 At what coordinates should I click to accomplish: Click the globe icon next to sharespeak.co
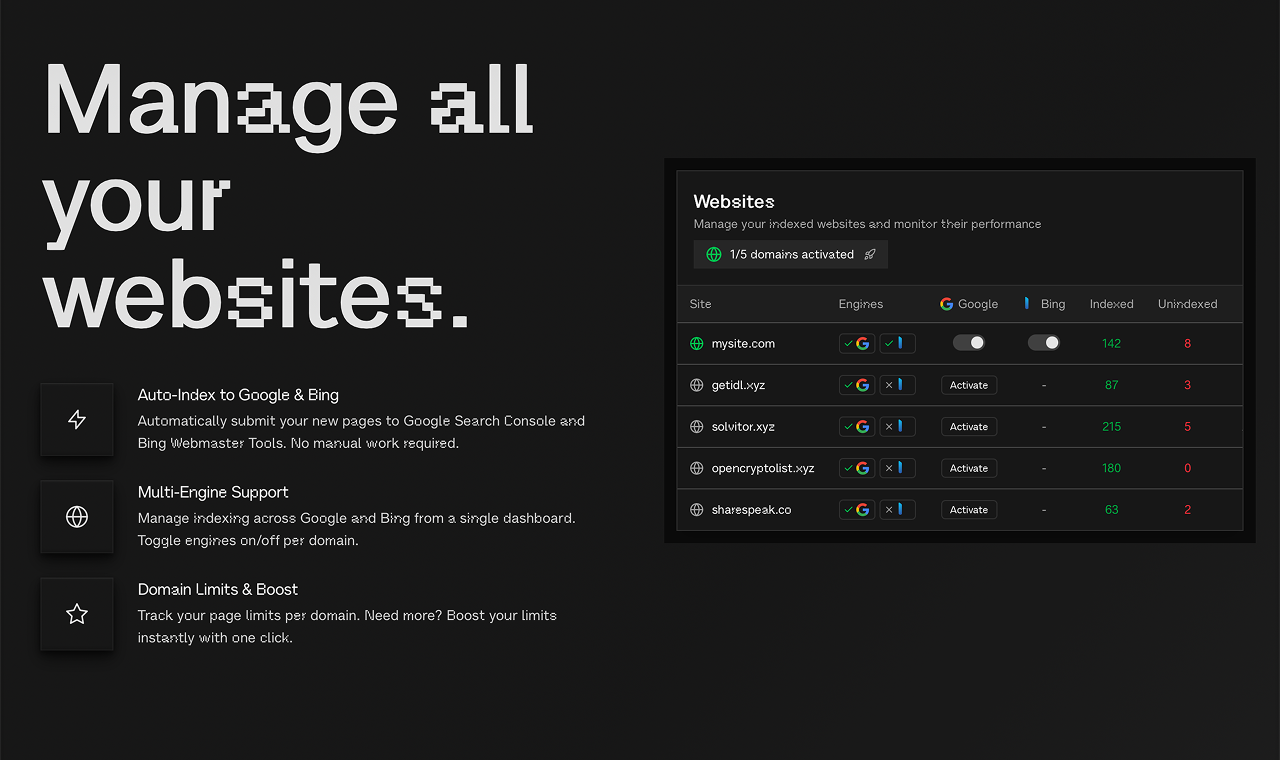point(695,509)
